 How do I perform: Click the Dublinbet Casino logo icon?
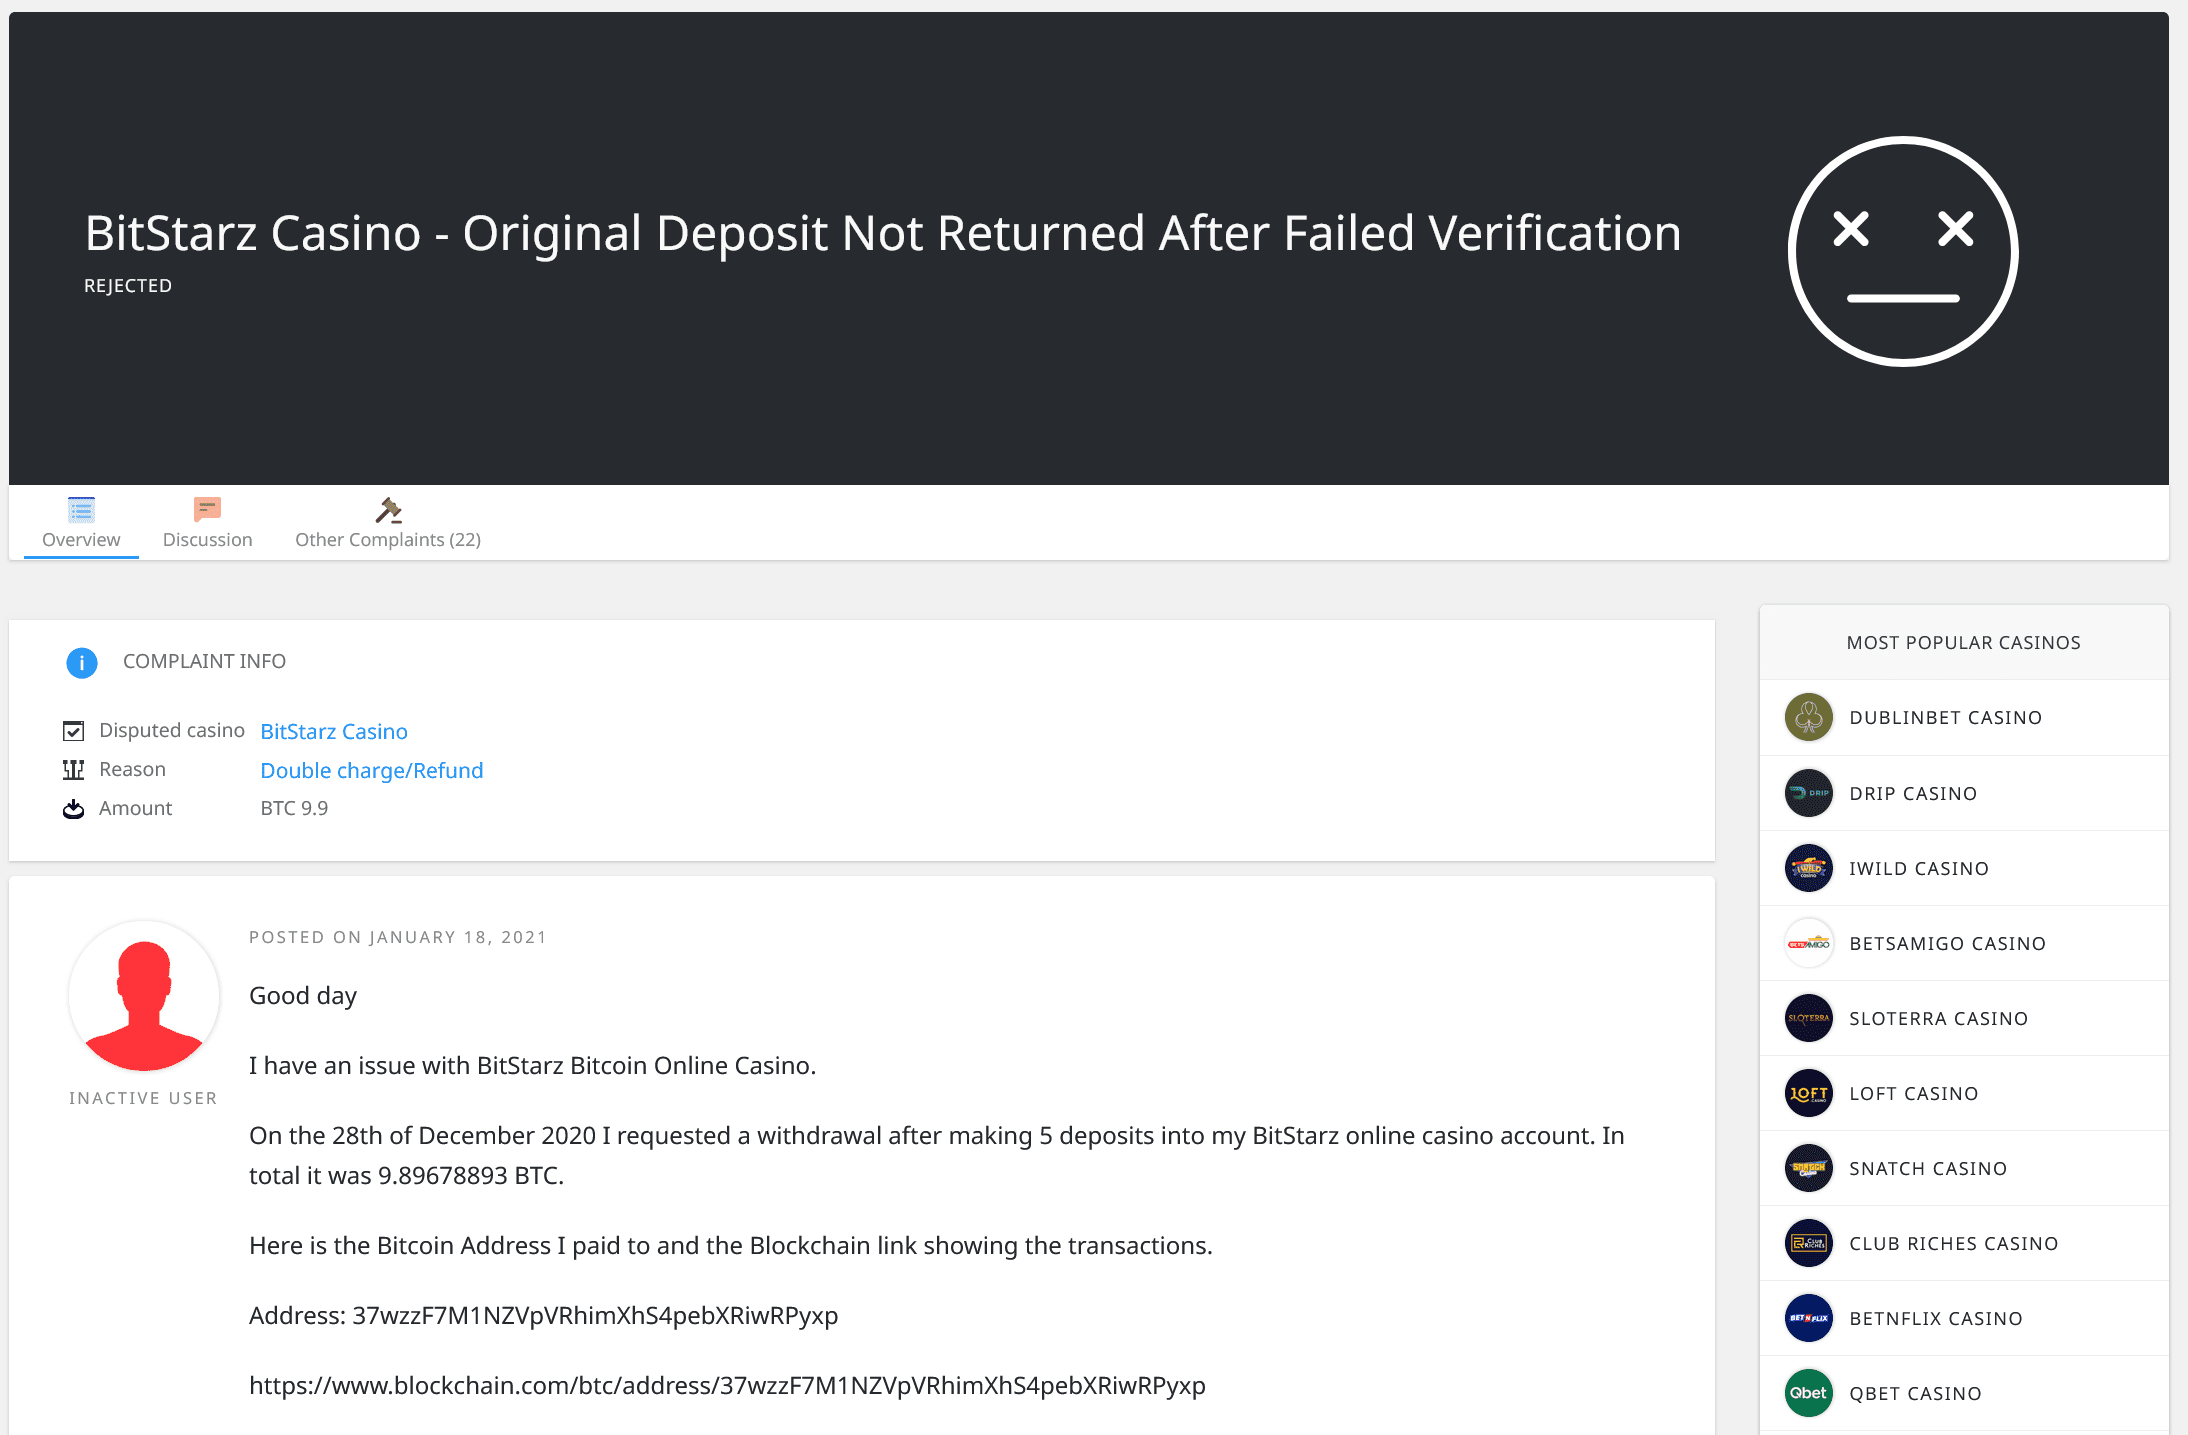point(1809,717)
